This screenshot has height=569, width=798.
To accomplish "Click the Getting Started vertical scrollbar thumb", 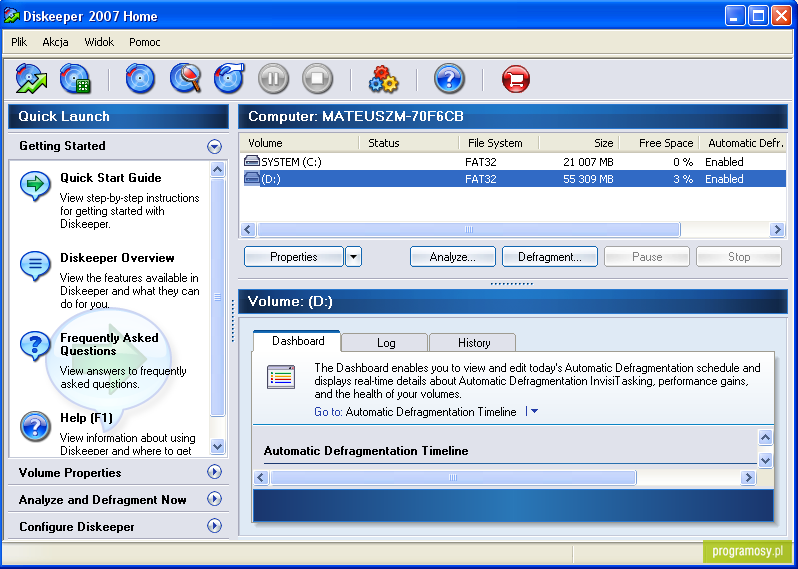I will pos(217,297).
